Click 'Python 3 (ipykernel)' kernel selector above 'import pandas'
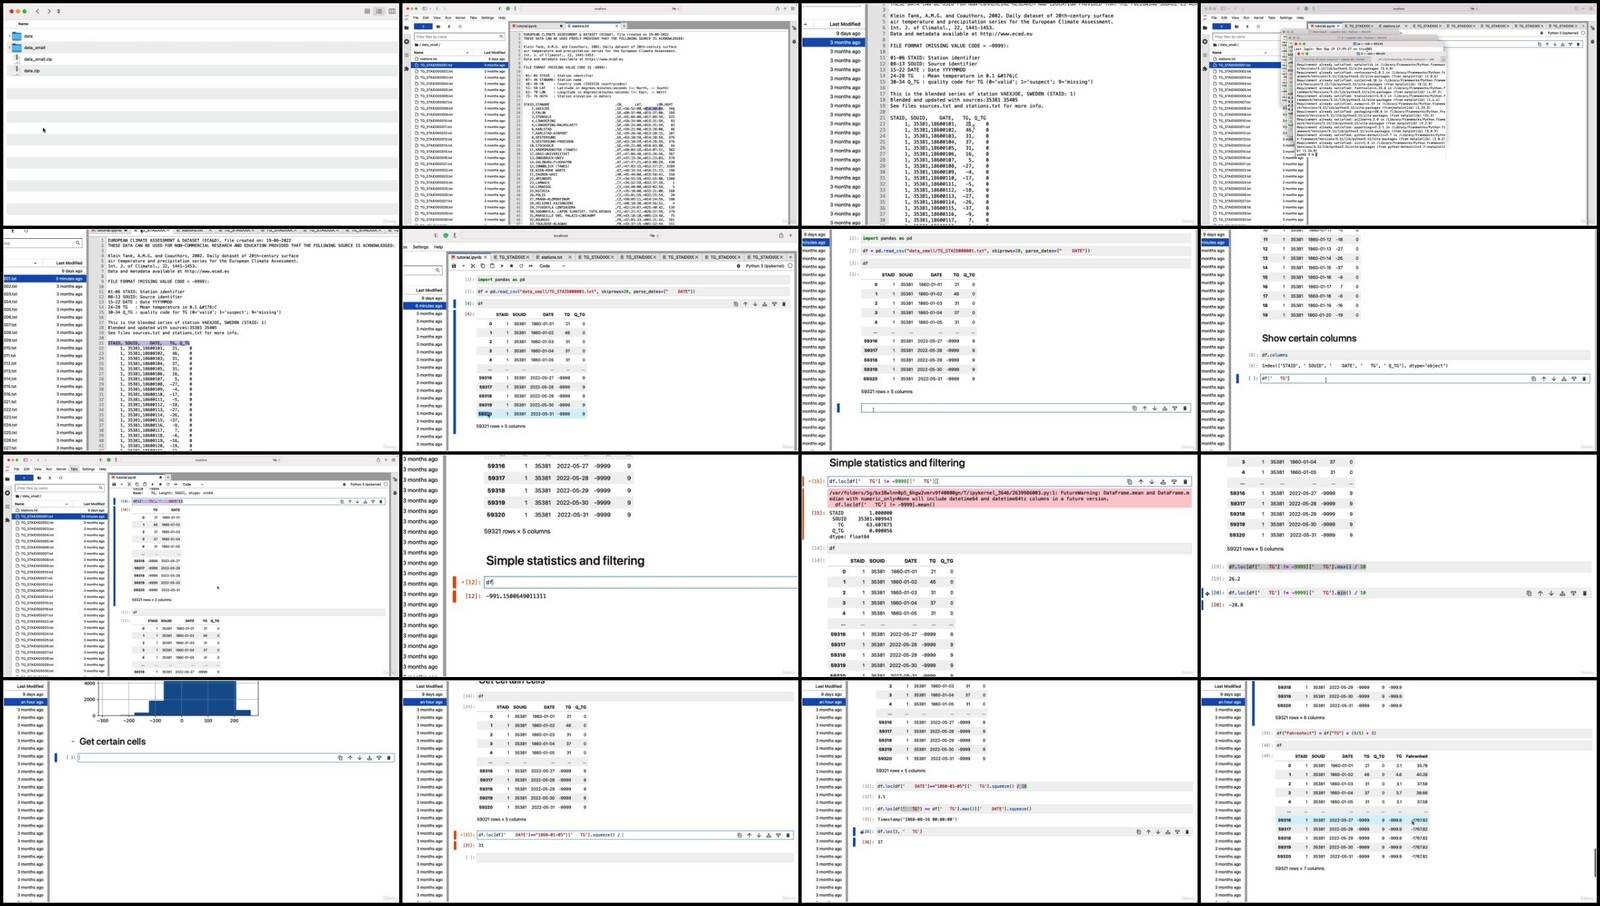 [766, 266]
